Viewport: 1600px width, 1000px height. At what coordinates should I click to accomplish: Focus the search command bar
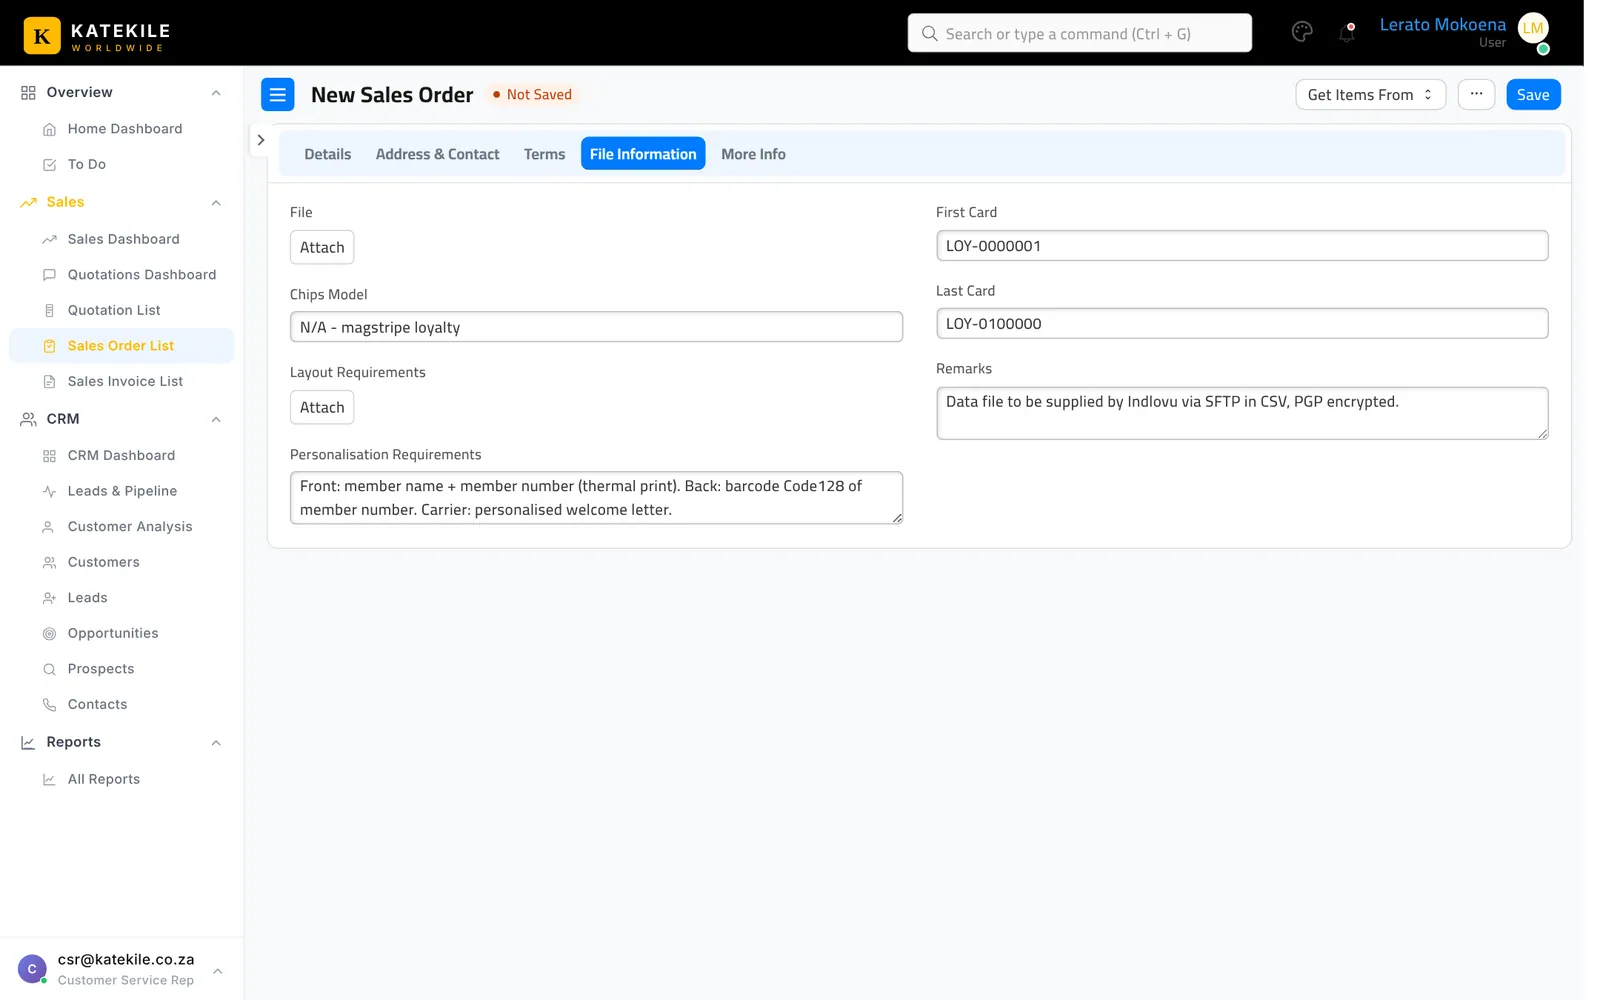pyautogui.click(x=1079, y=33)
